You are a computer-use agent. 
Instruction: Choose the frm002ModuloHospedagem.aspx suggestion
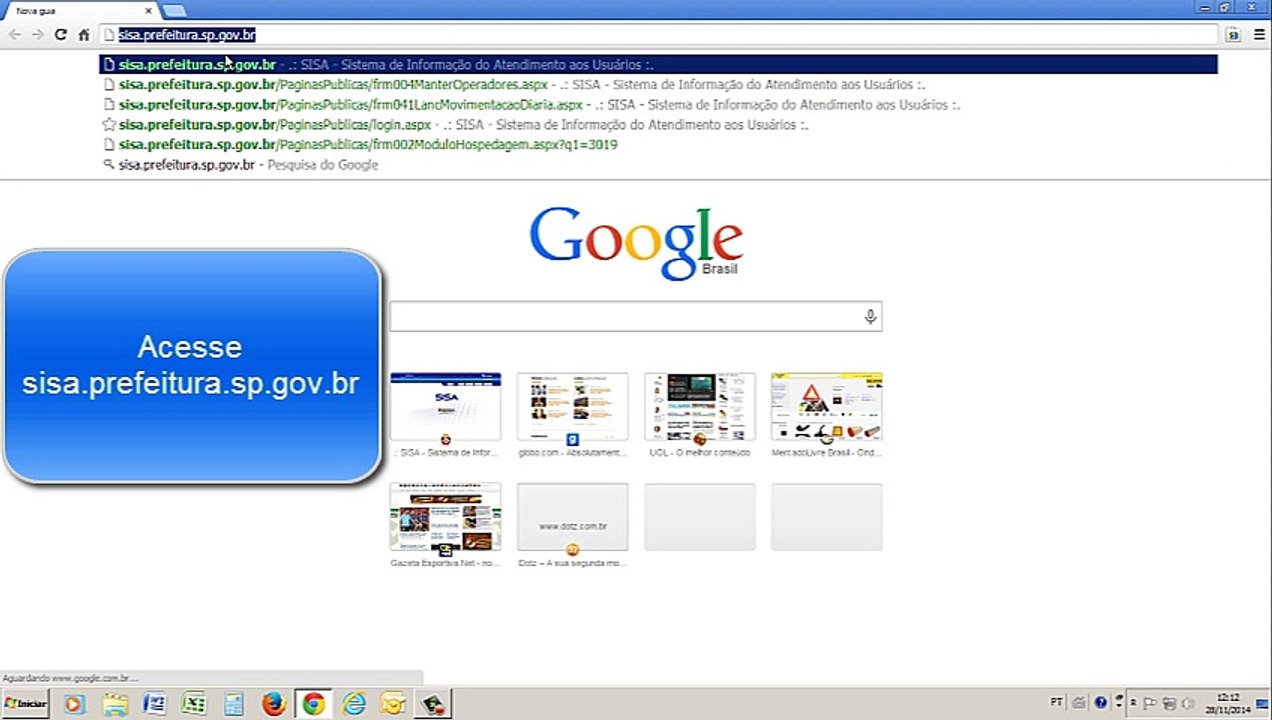pos(658,145)
